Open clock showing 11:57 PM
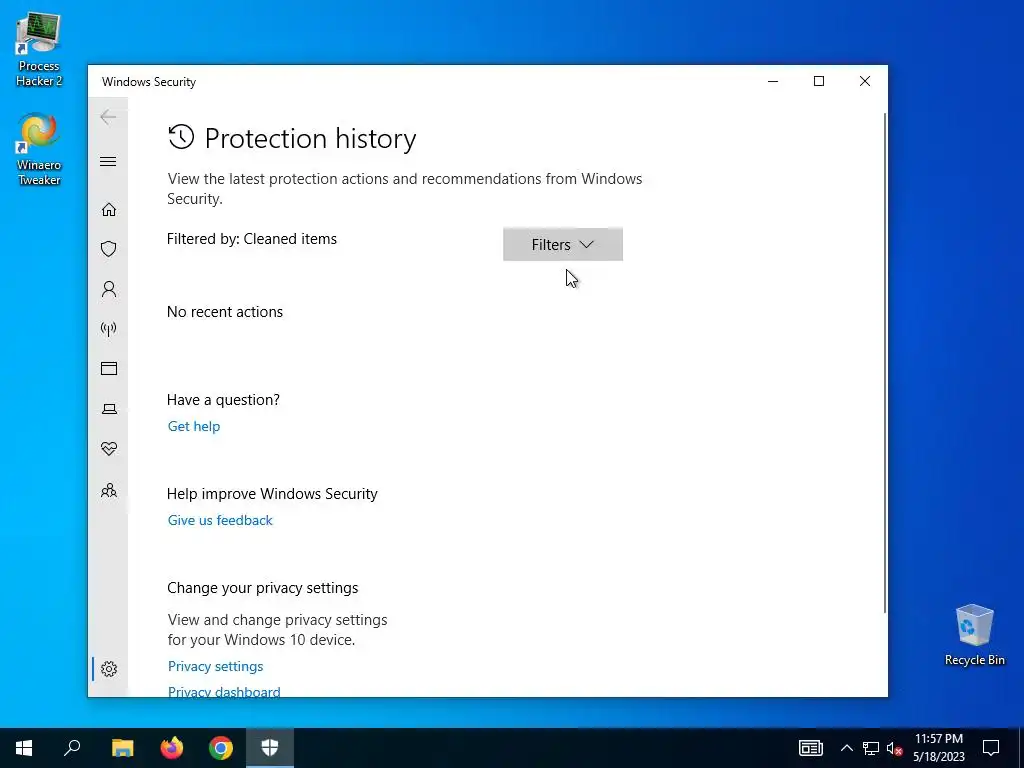 pyautogui.click(x=938, y=748)
